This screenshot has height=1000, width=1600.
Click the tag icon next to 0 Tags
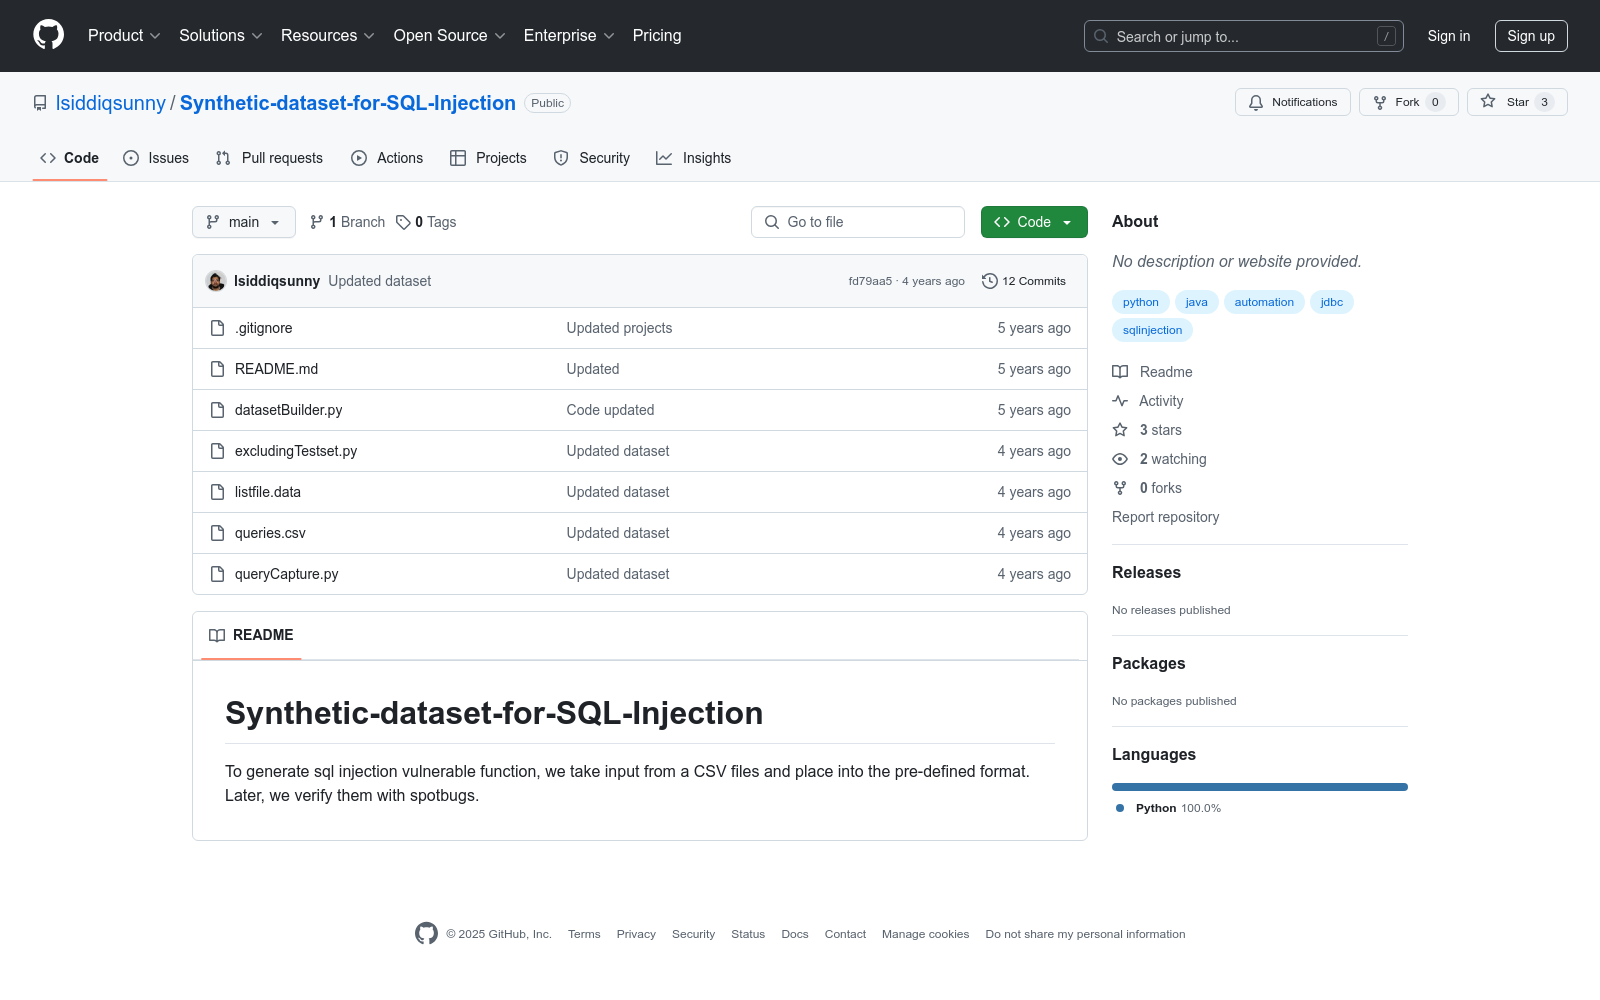[403, 222]
